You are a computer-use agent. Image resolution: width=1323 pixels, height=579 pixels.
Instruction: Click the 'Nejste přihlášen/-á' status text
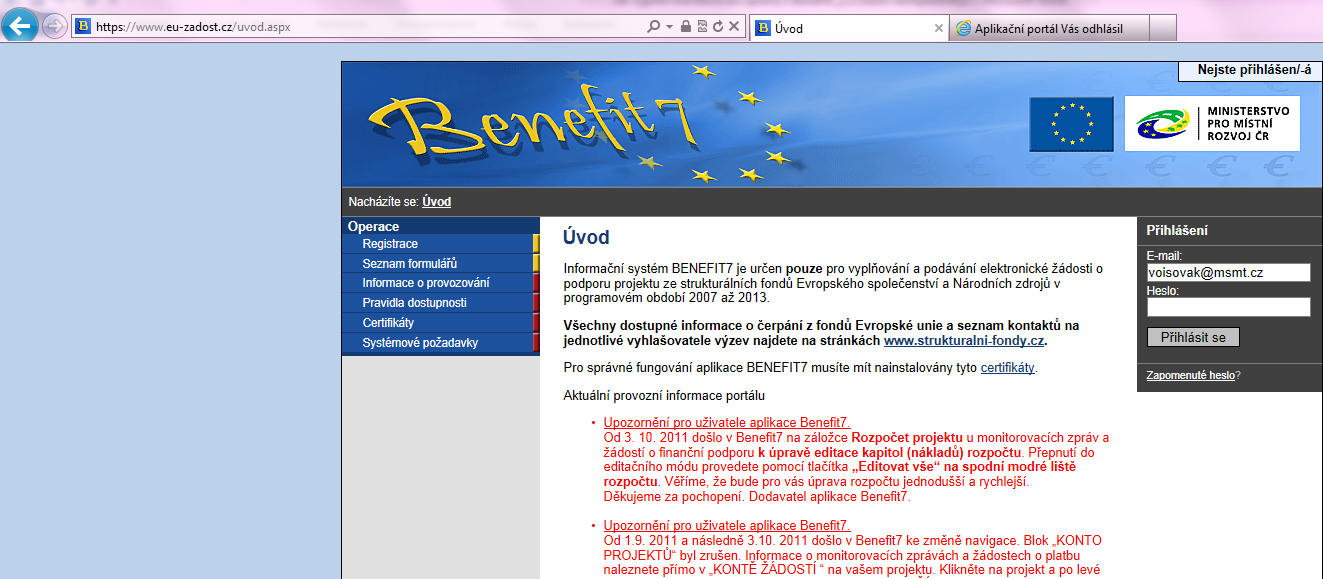pos(1253,70)
